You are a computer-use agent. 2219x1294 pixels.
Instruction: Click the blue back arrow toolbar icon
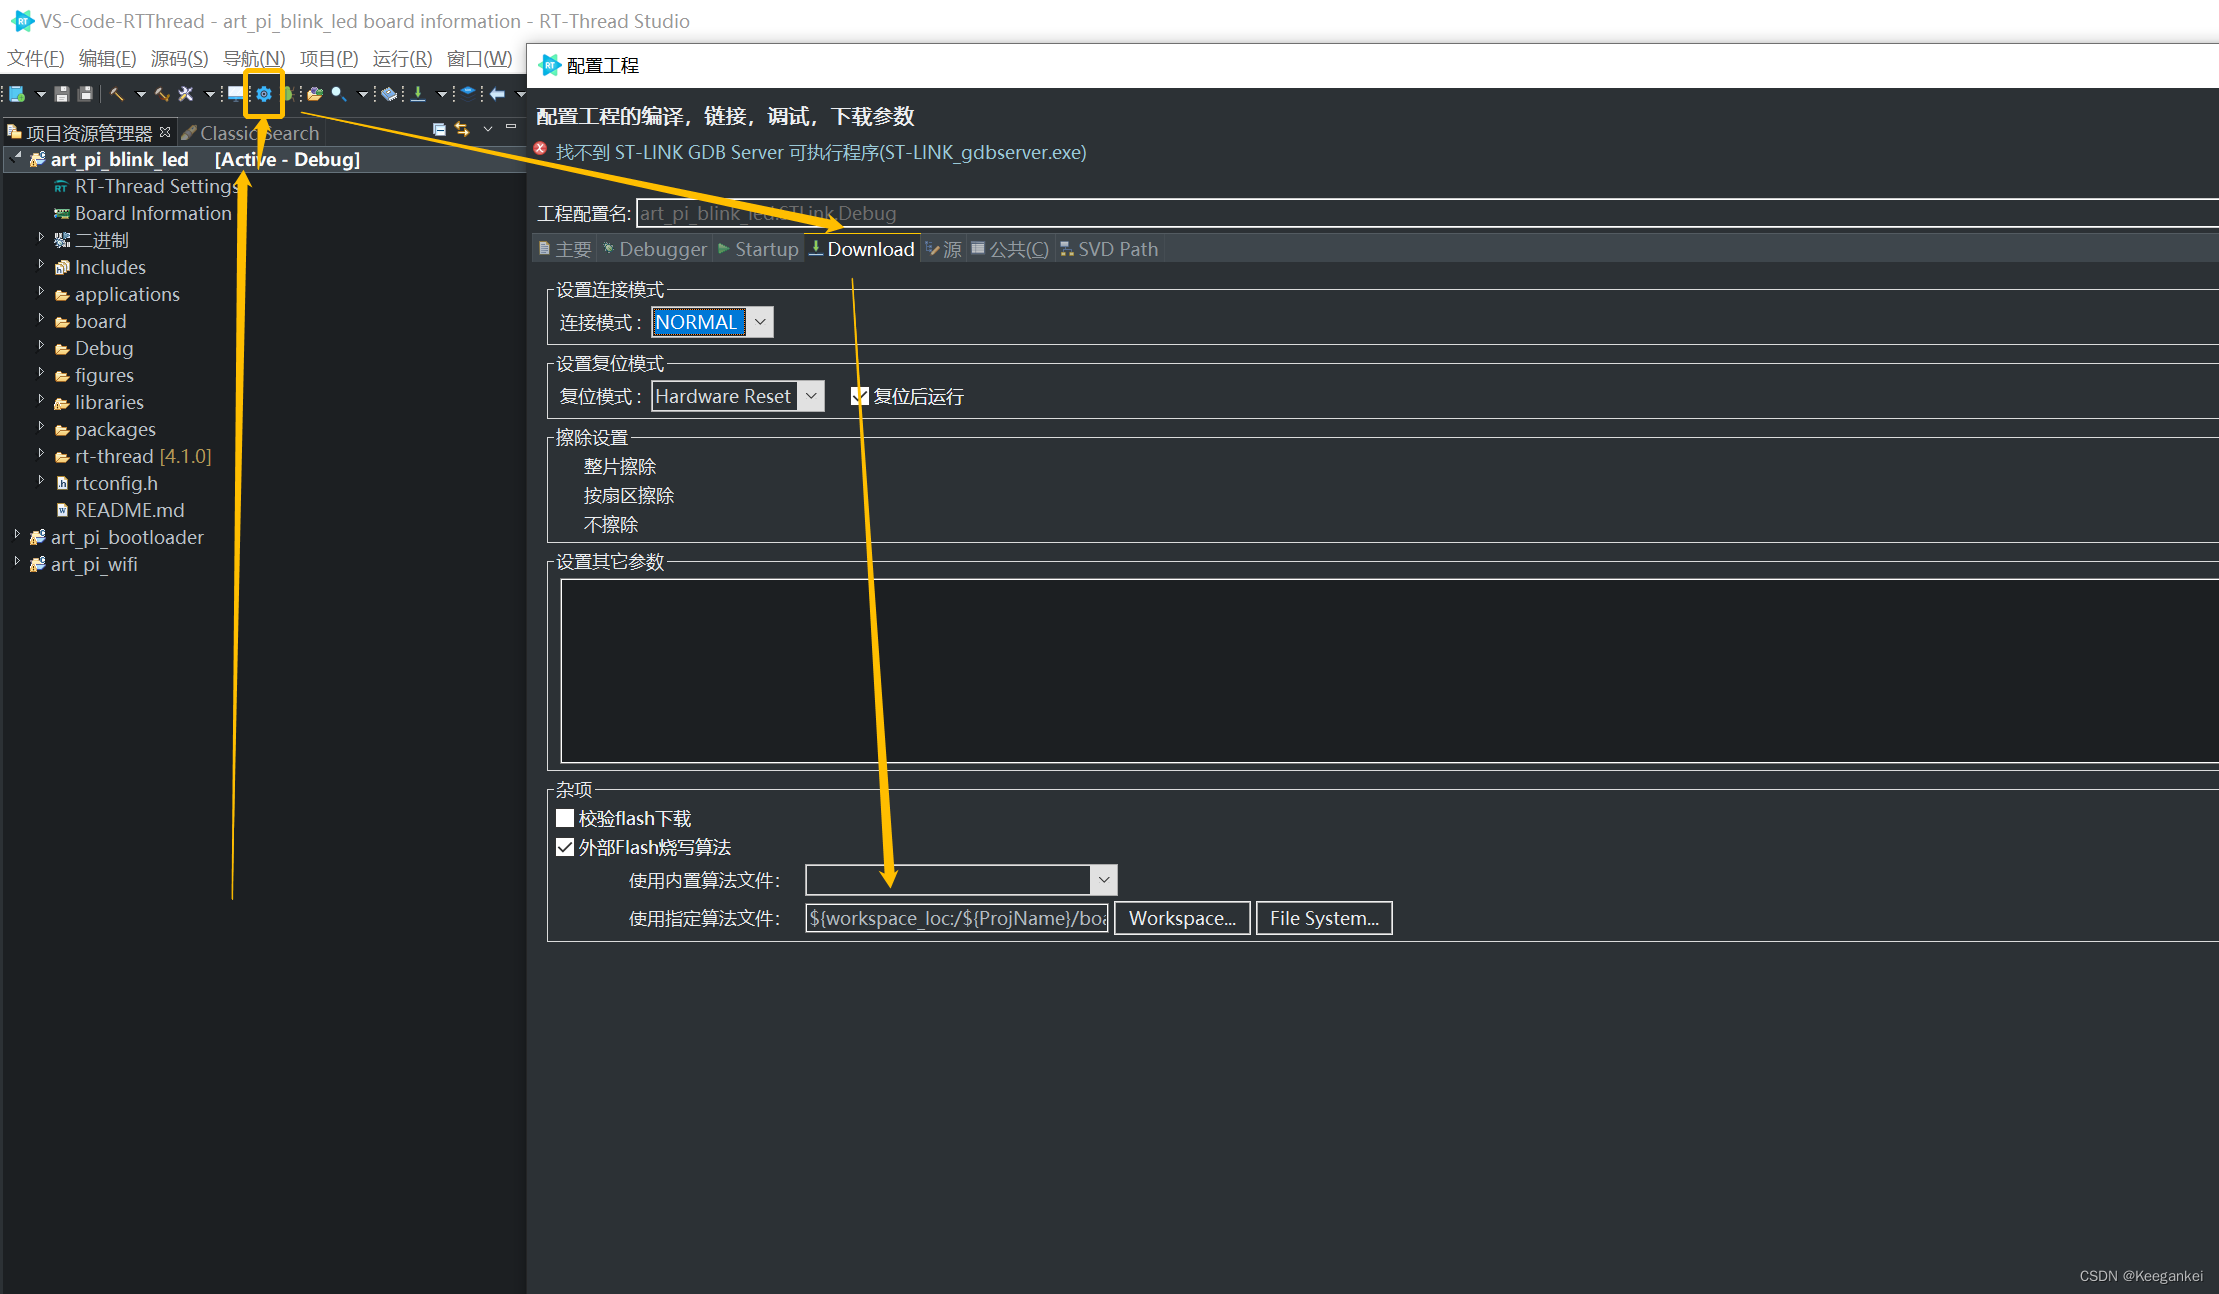497,94
